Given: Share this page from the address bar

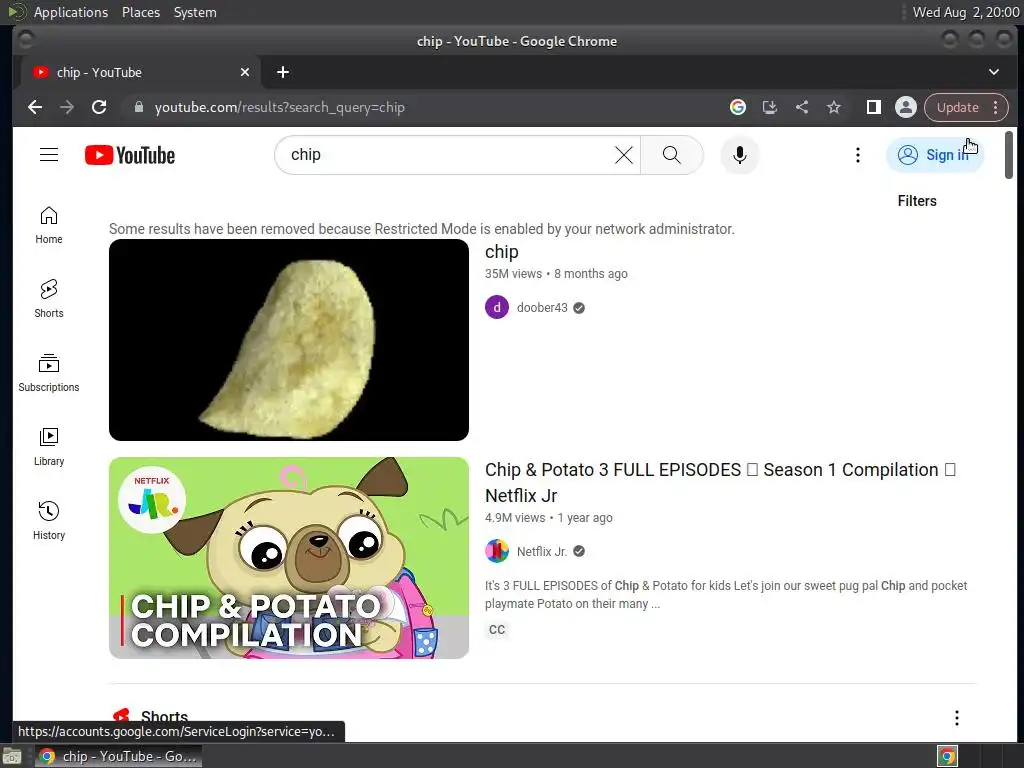Looking at the screenshot, I should 802,107.
